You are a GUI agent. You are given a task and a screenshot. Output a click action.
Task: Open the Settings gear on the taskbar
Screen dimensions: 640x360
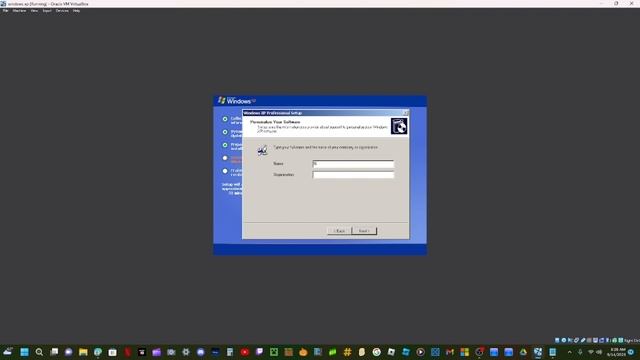(x=186, y=352)
